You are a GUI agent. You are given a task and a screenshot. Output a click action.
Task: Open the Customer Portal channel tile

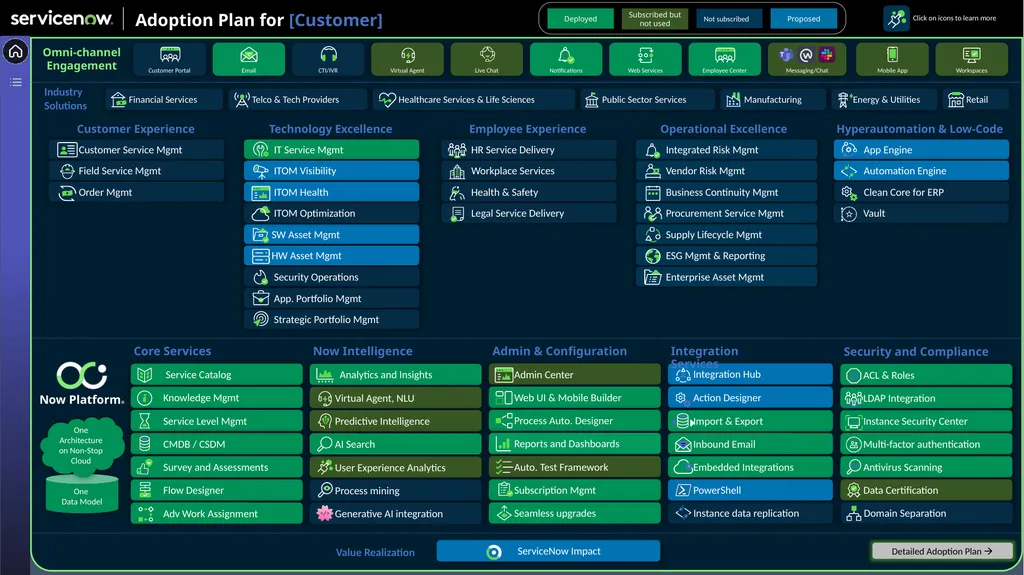pyautogui.click(x=170, y=59)
